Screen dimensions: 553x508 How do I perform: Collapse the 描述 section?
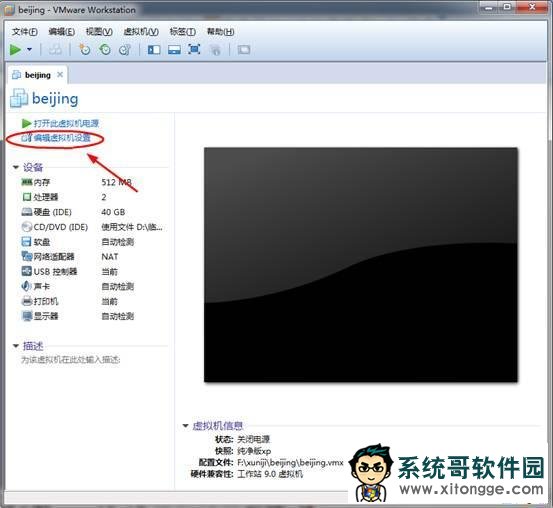click(16, 346)
